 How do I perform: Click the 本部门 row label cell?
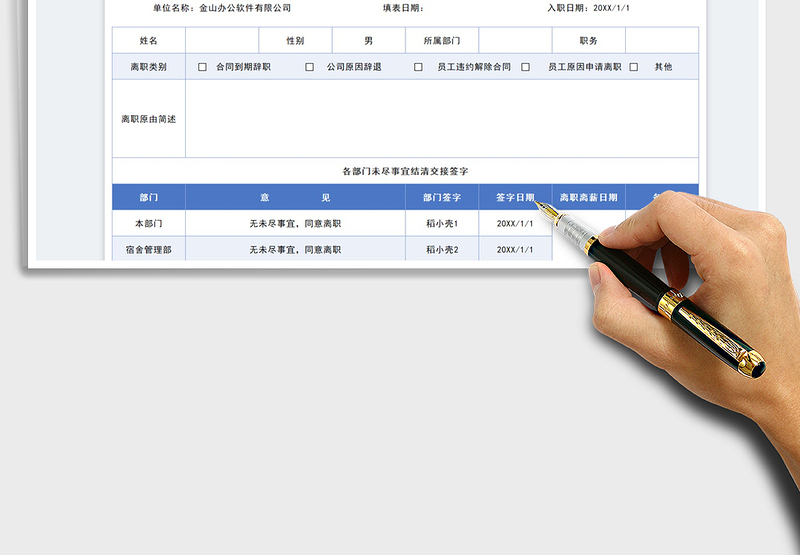tap(148, 224)
